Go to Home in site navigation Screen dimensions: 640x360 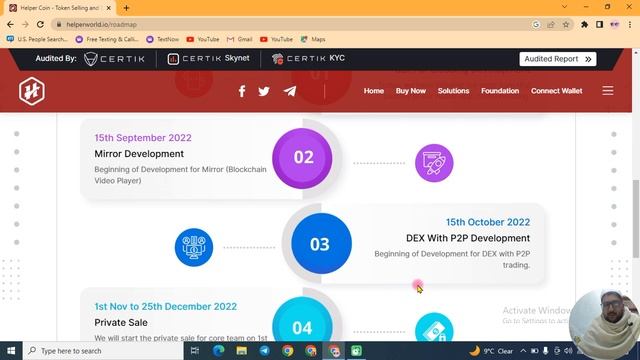pyautogui.click(x=373, y=91)
